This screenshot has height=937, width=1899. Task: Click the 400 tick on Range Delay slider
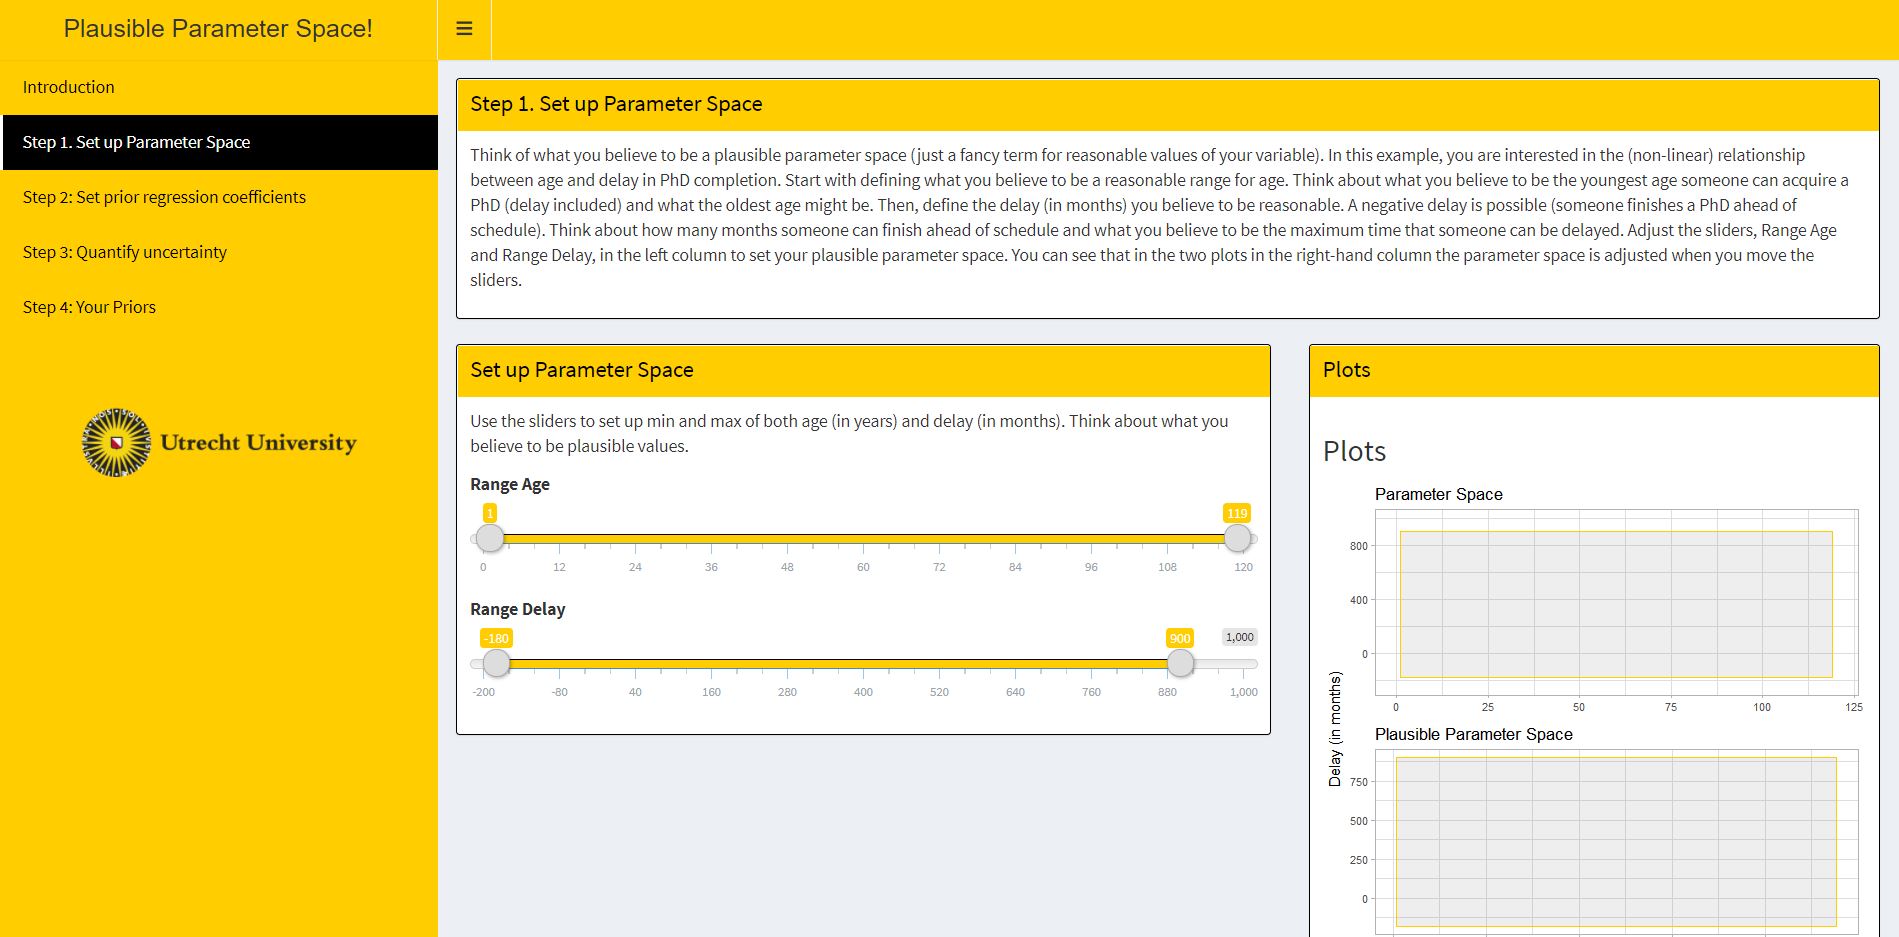tap(863, 692)
